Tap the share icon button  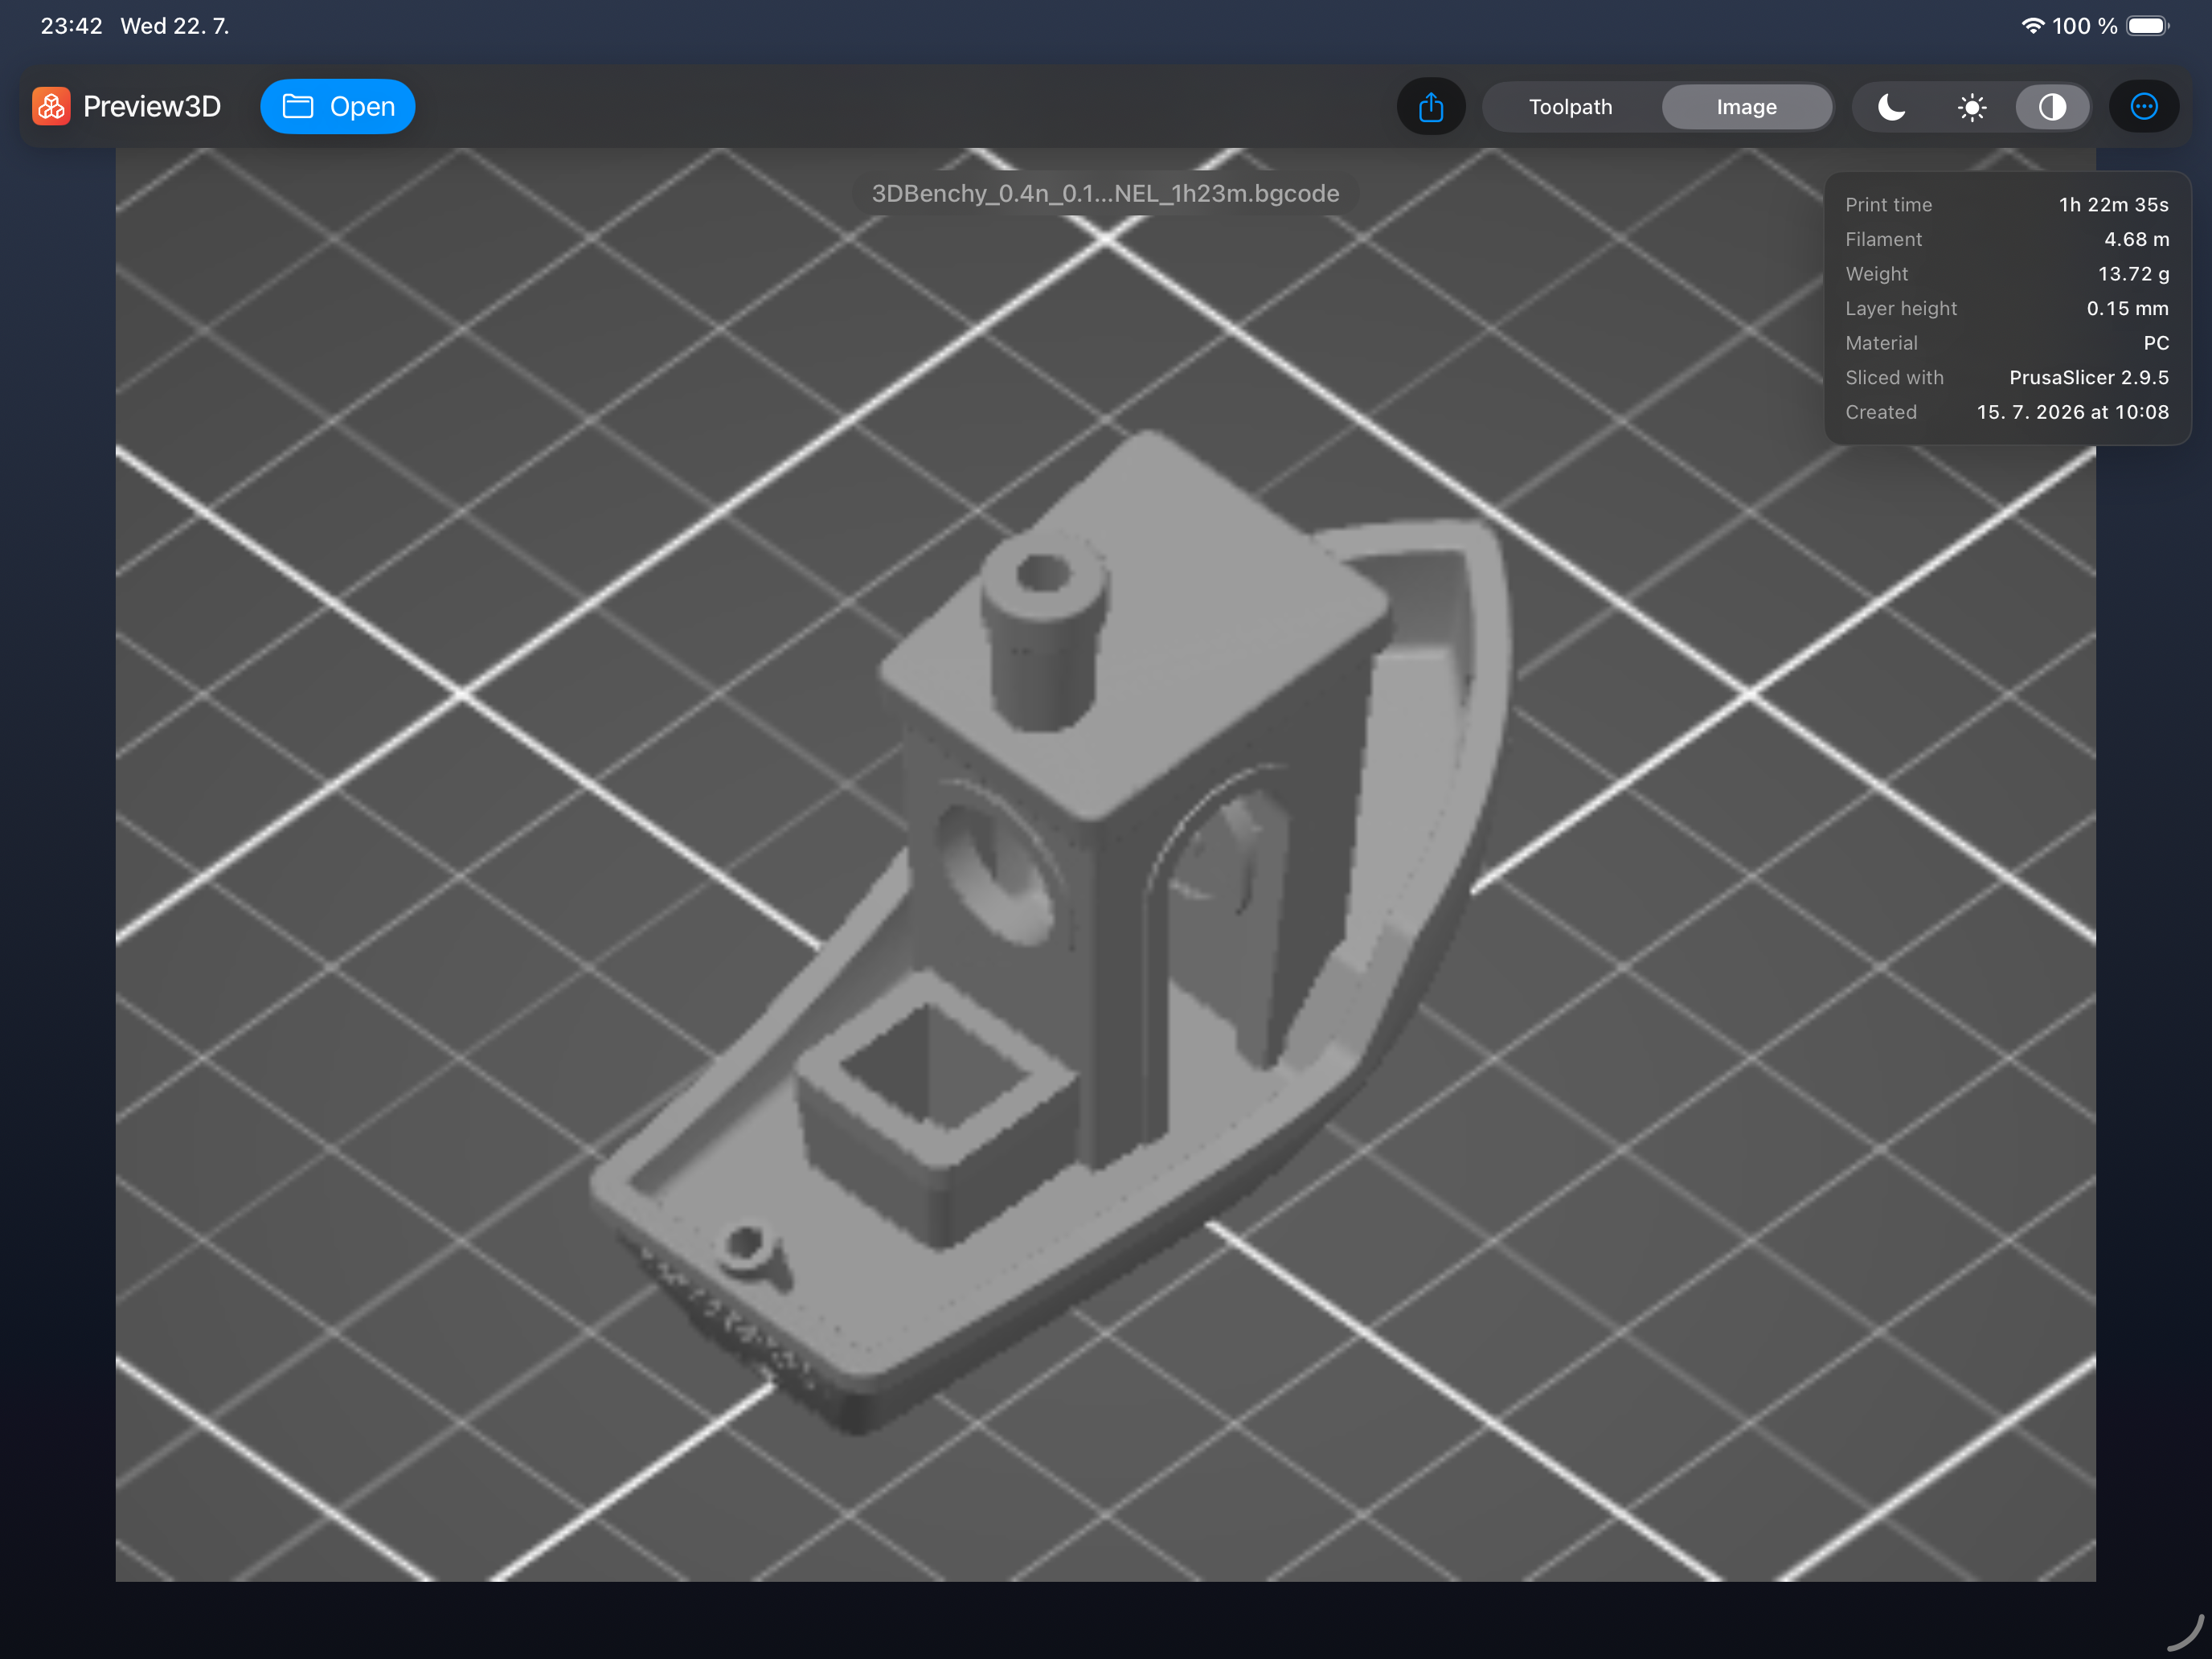(x=1431, y=106)
